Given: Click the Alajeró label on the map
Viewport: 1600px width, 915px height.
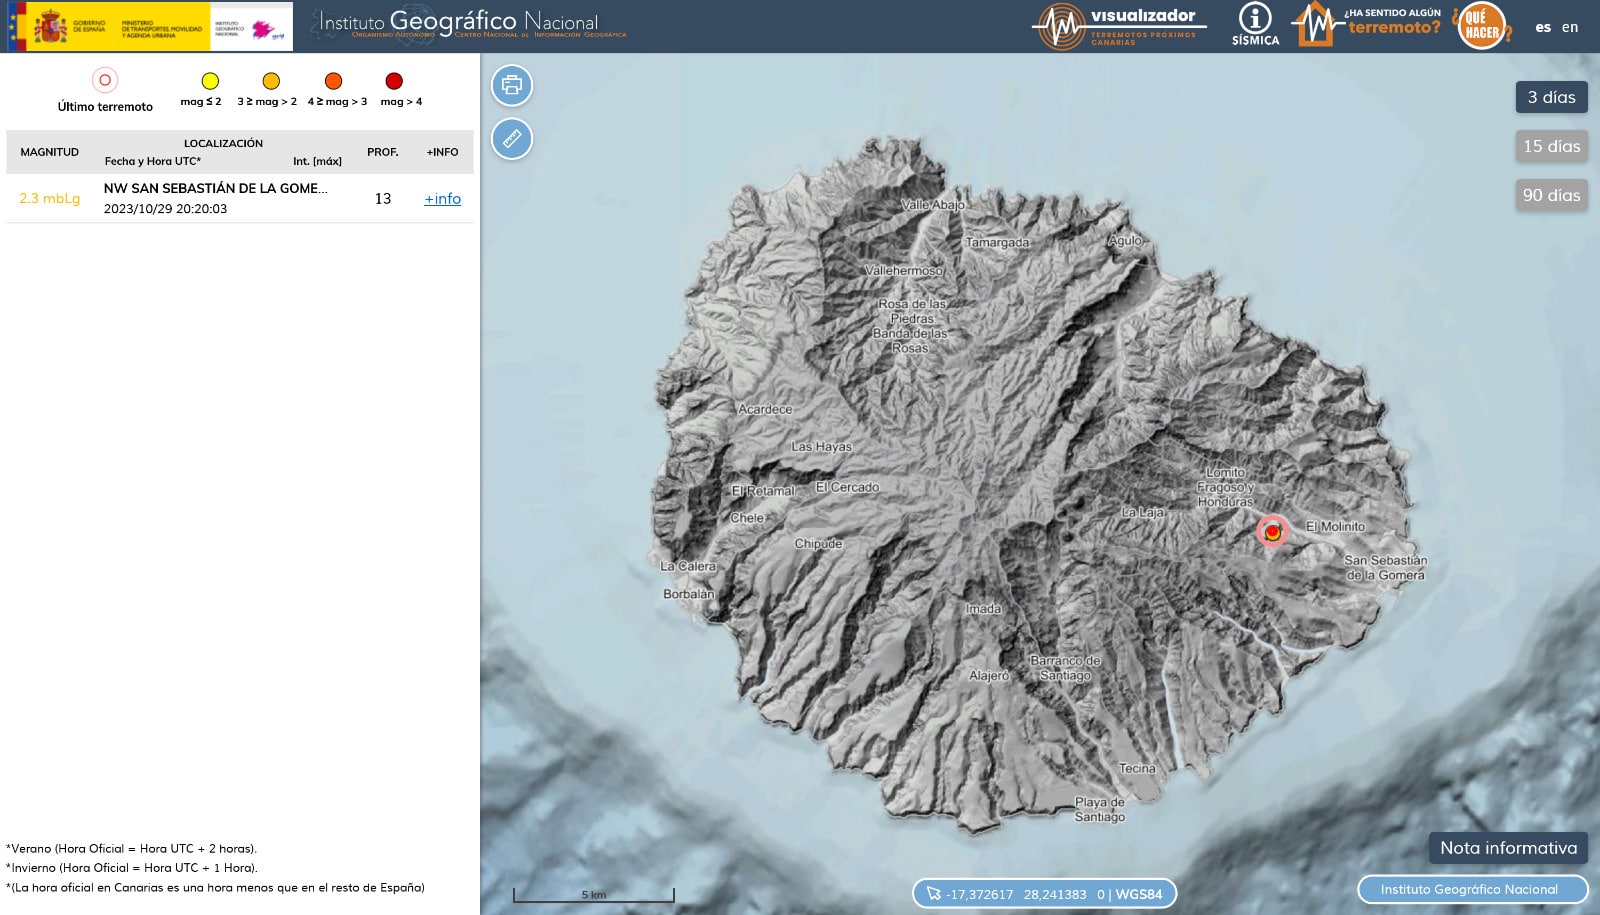Looking at the screenshot, I should (x=989, y=676).
